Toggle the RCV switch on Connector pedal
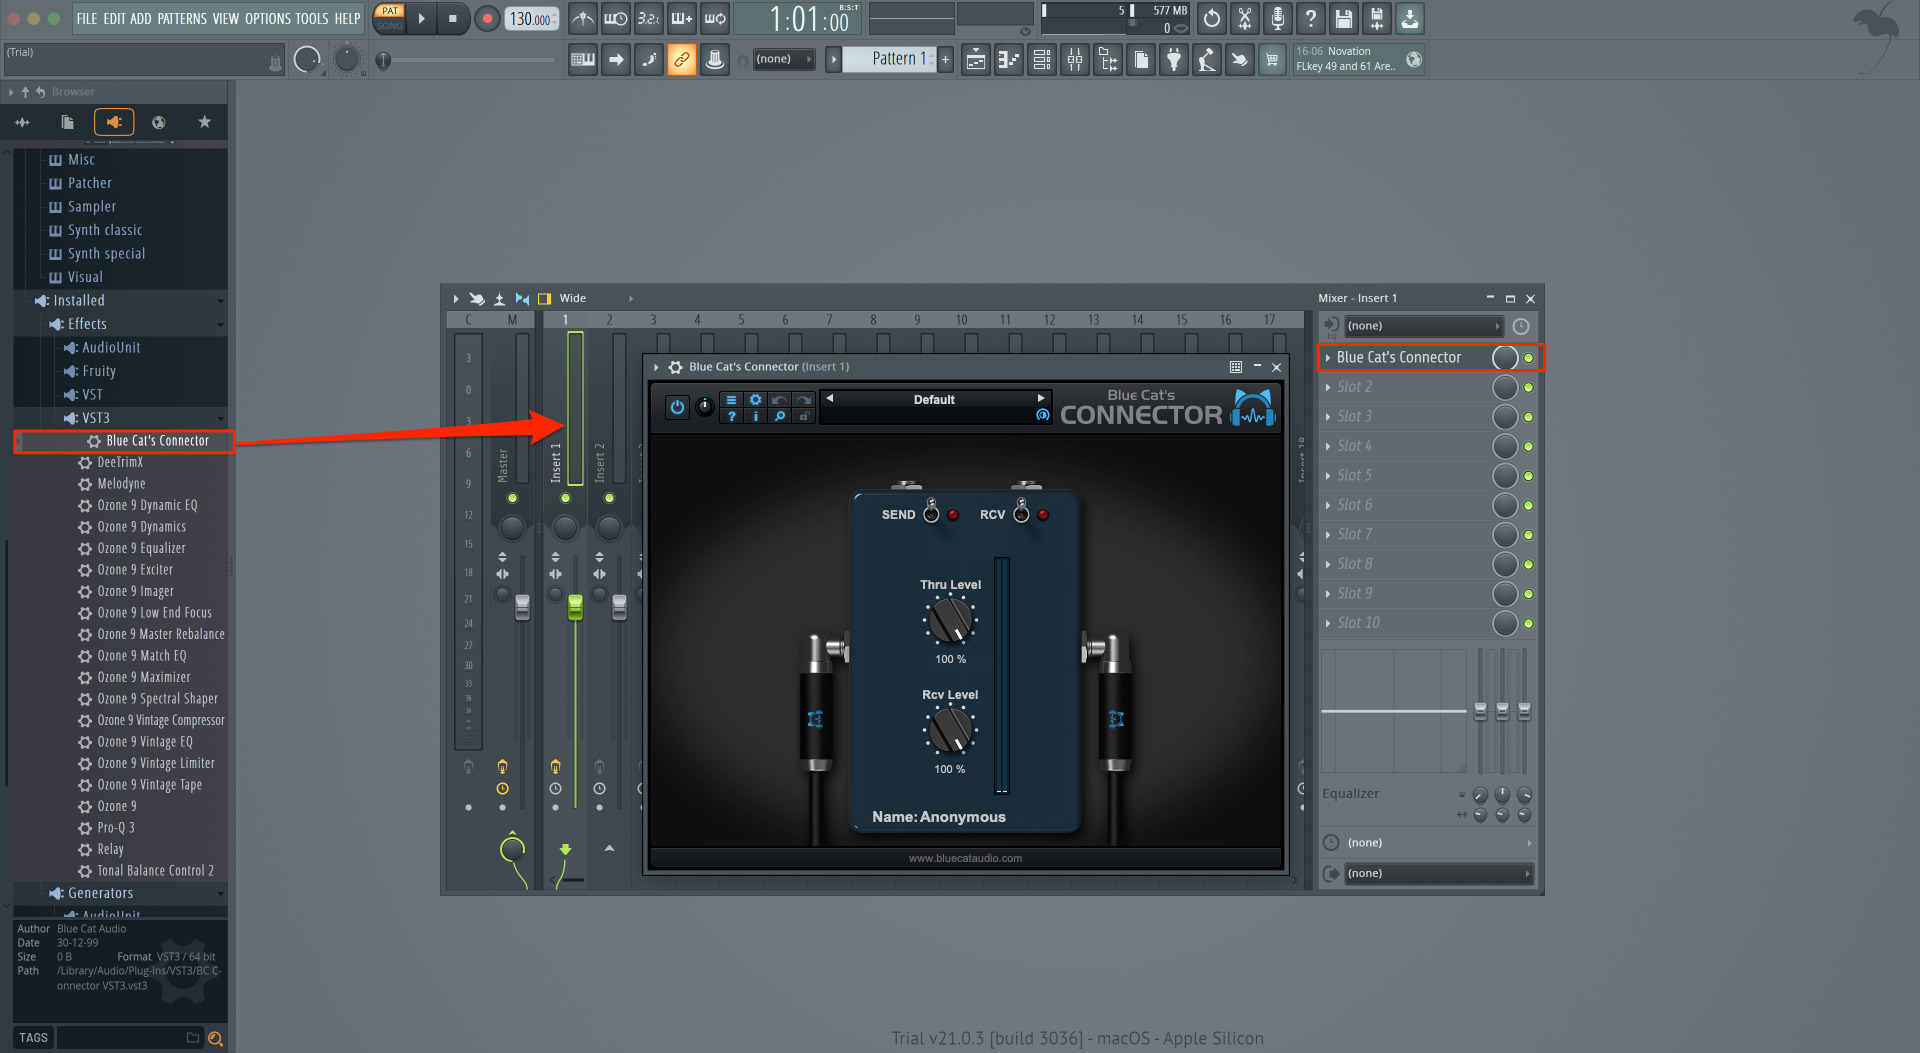 [1021, 512]
